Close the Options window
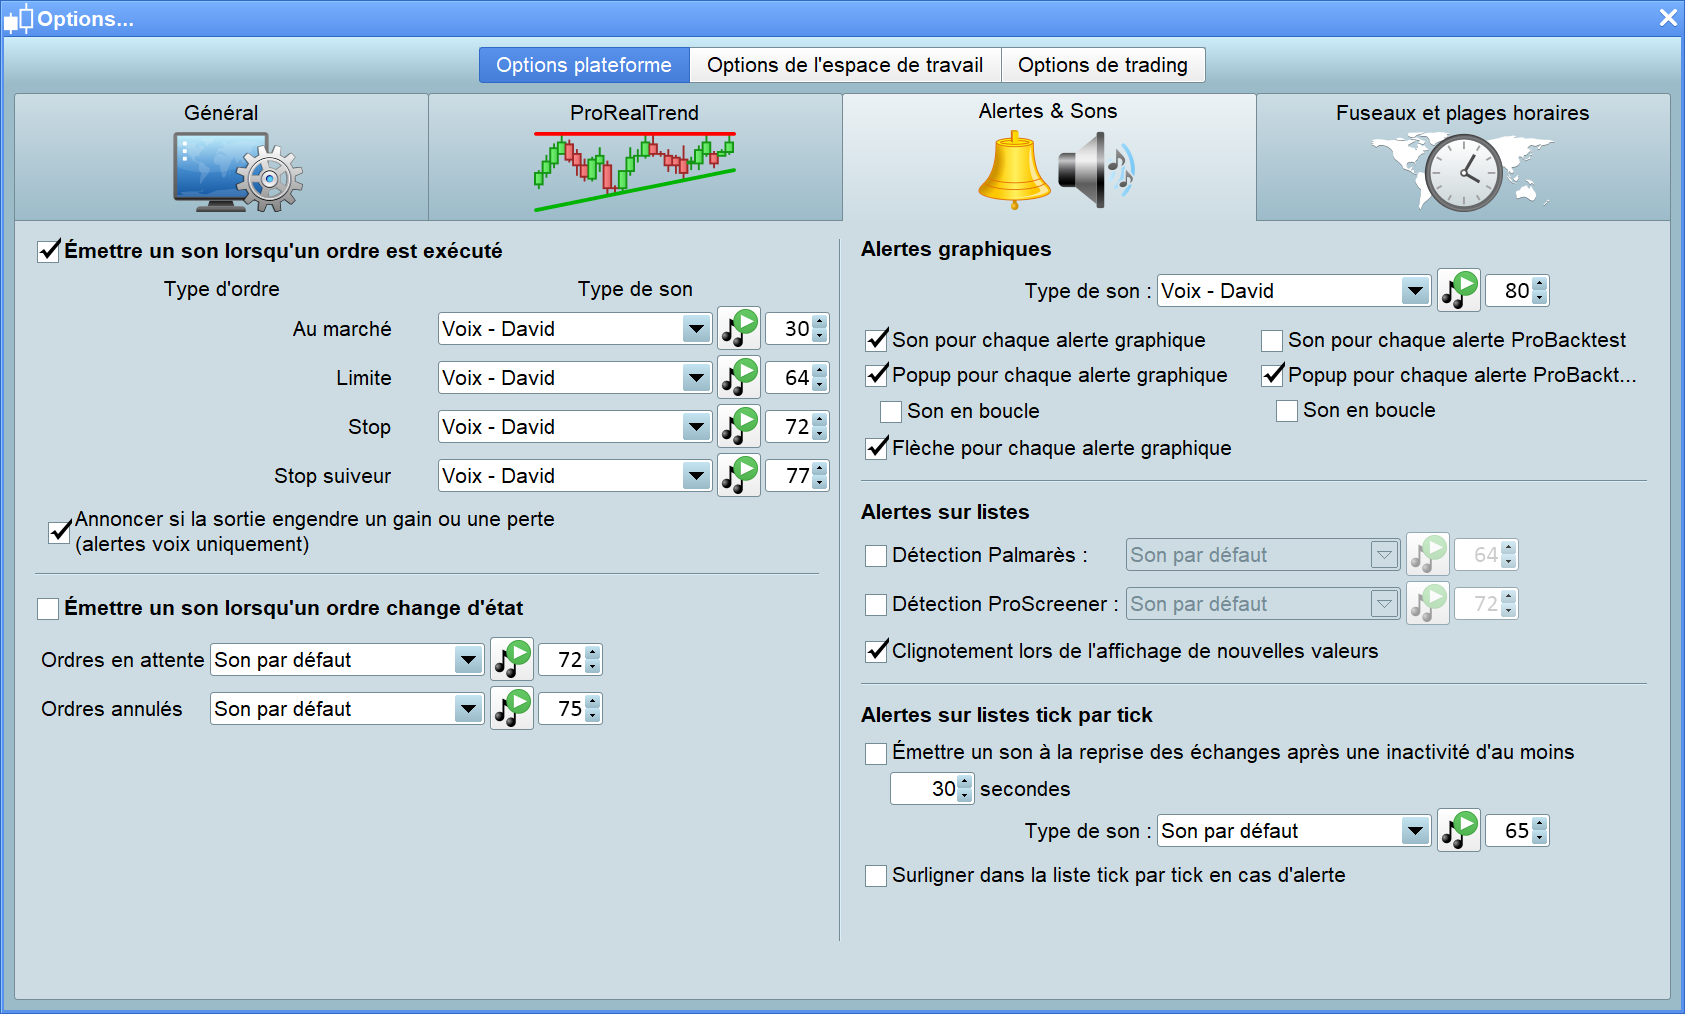The image size is (1685, 1014). [1668, 18]
